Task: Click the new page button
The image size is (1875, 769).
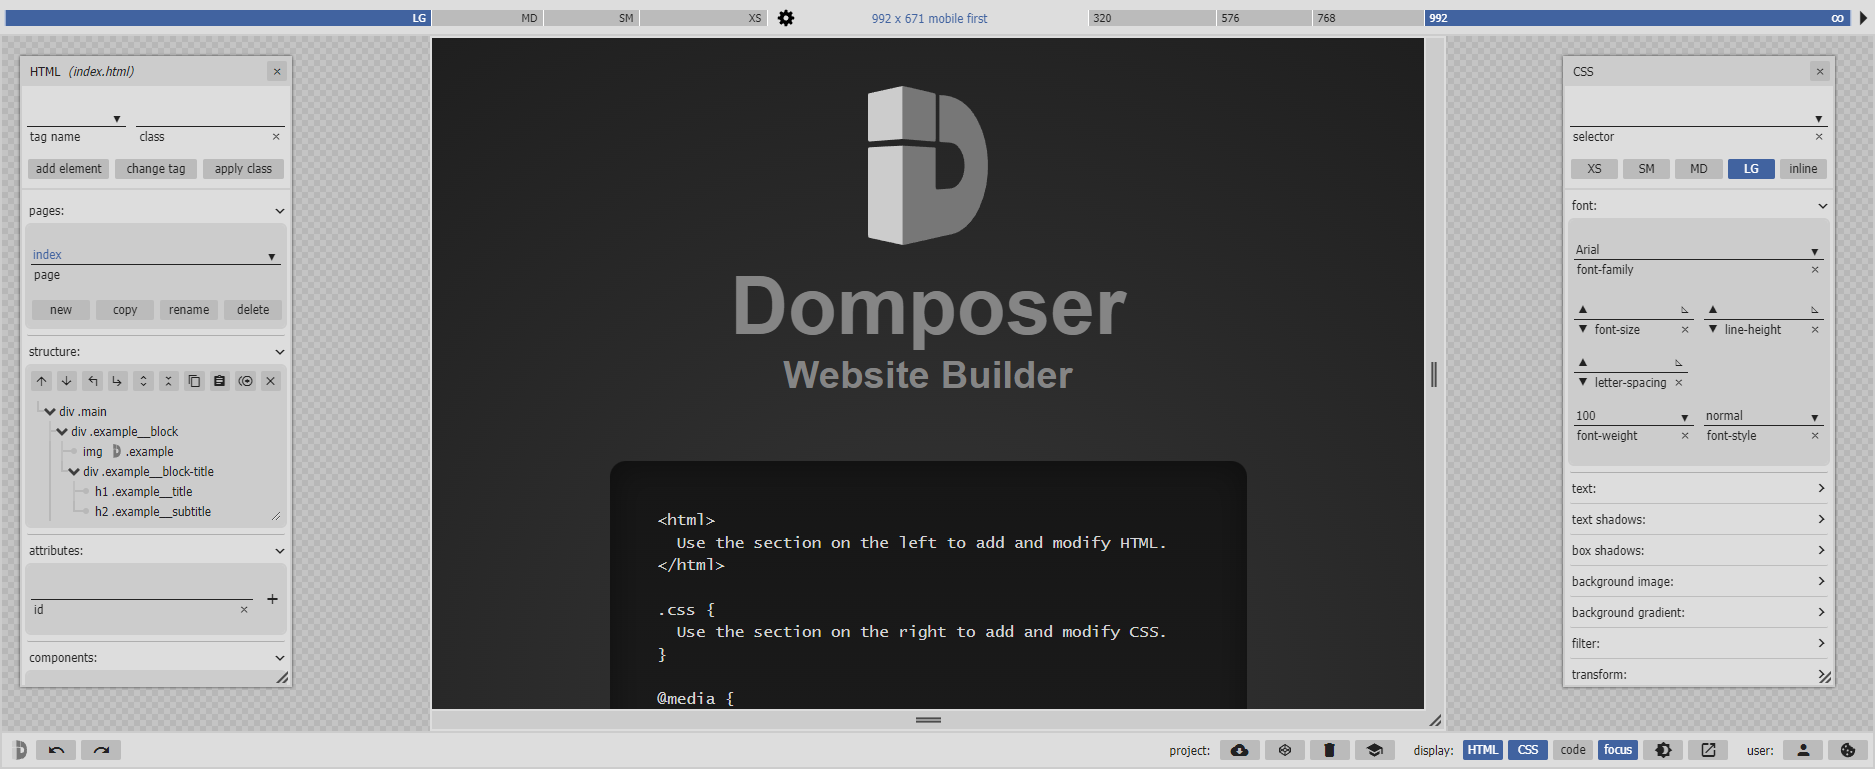Action: point(61,310)
